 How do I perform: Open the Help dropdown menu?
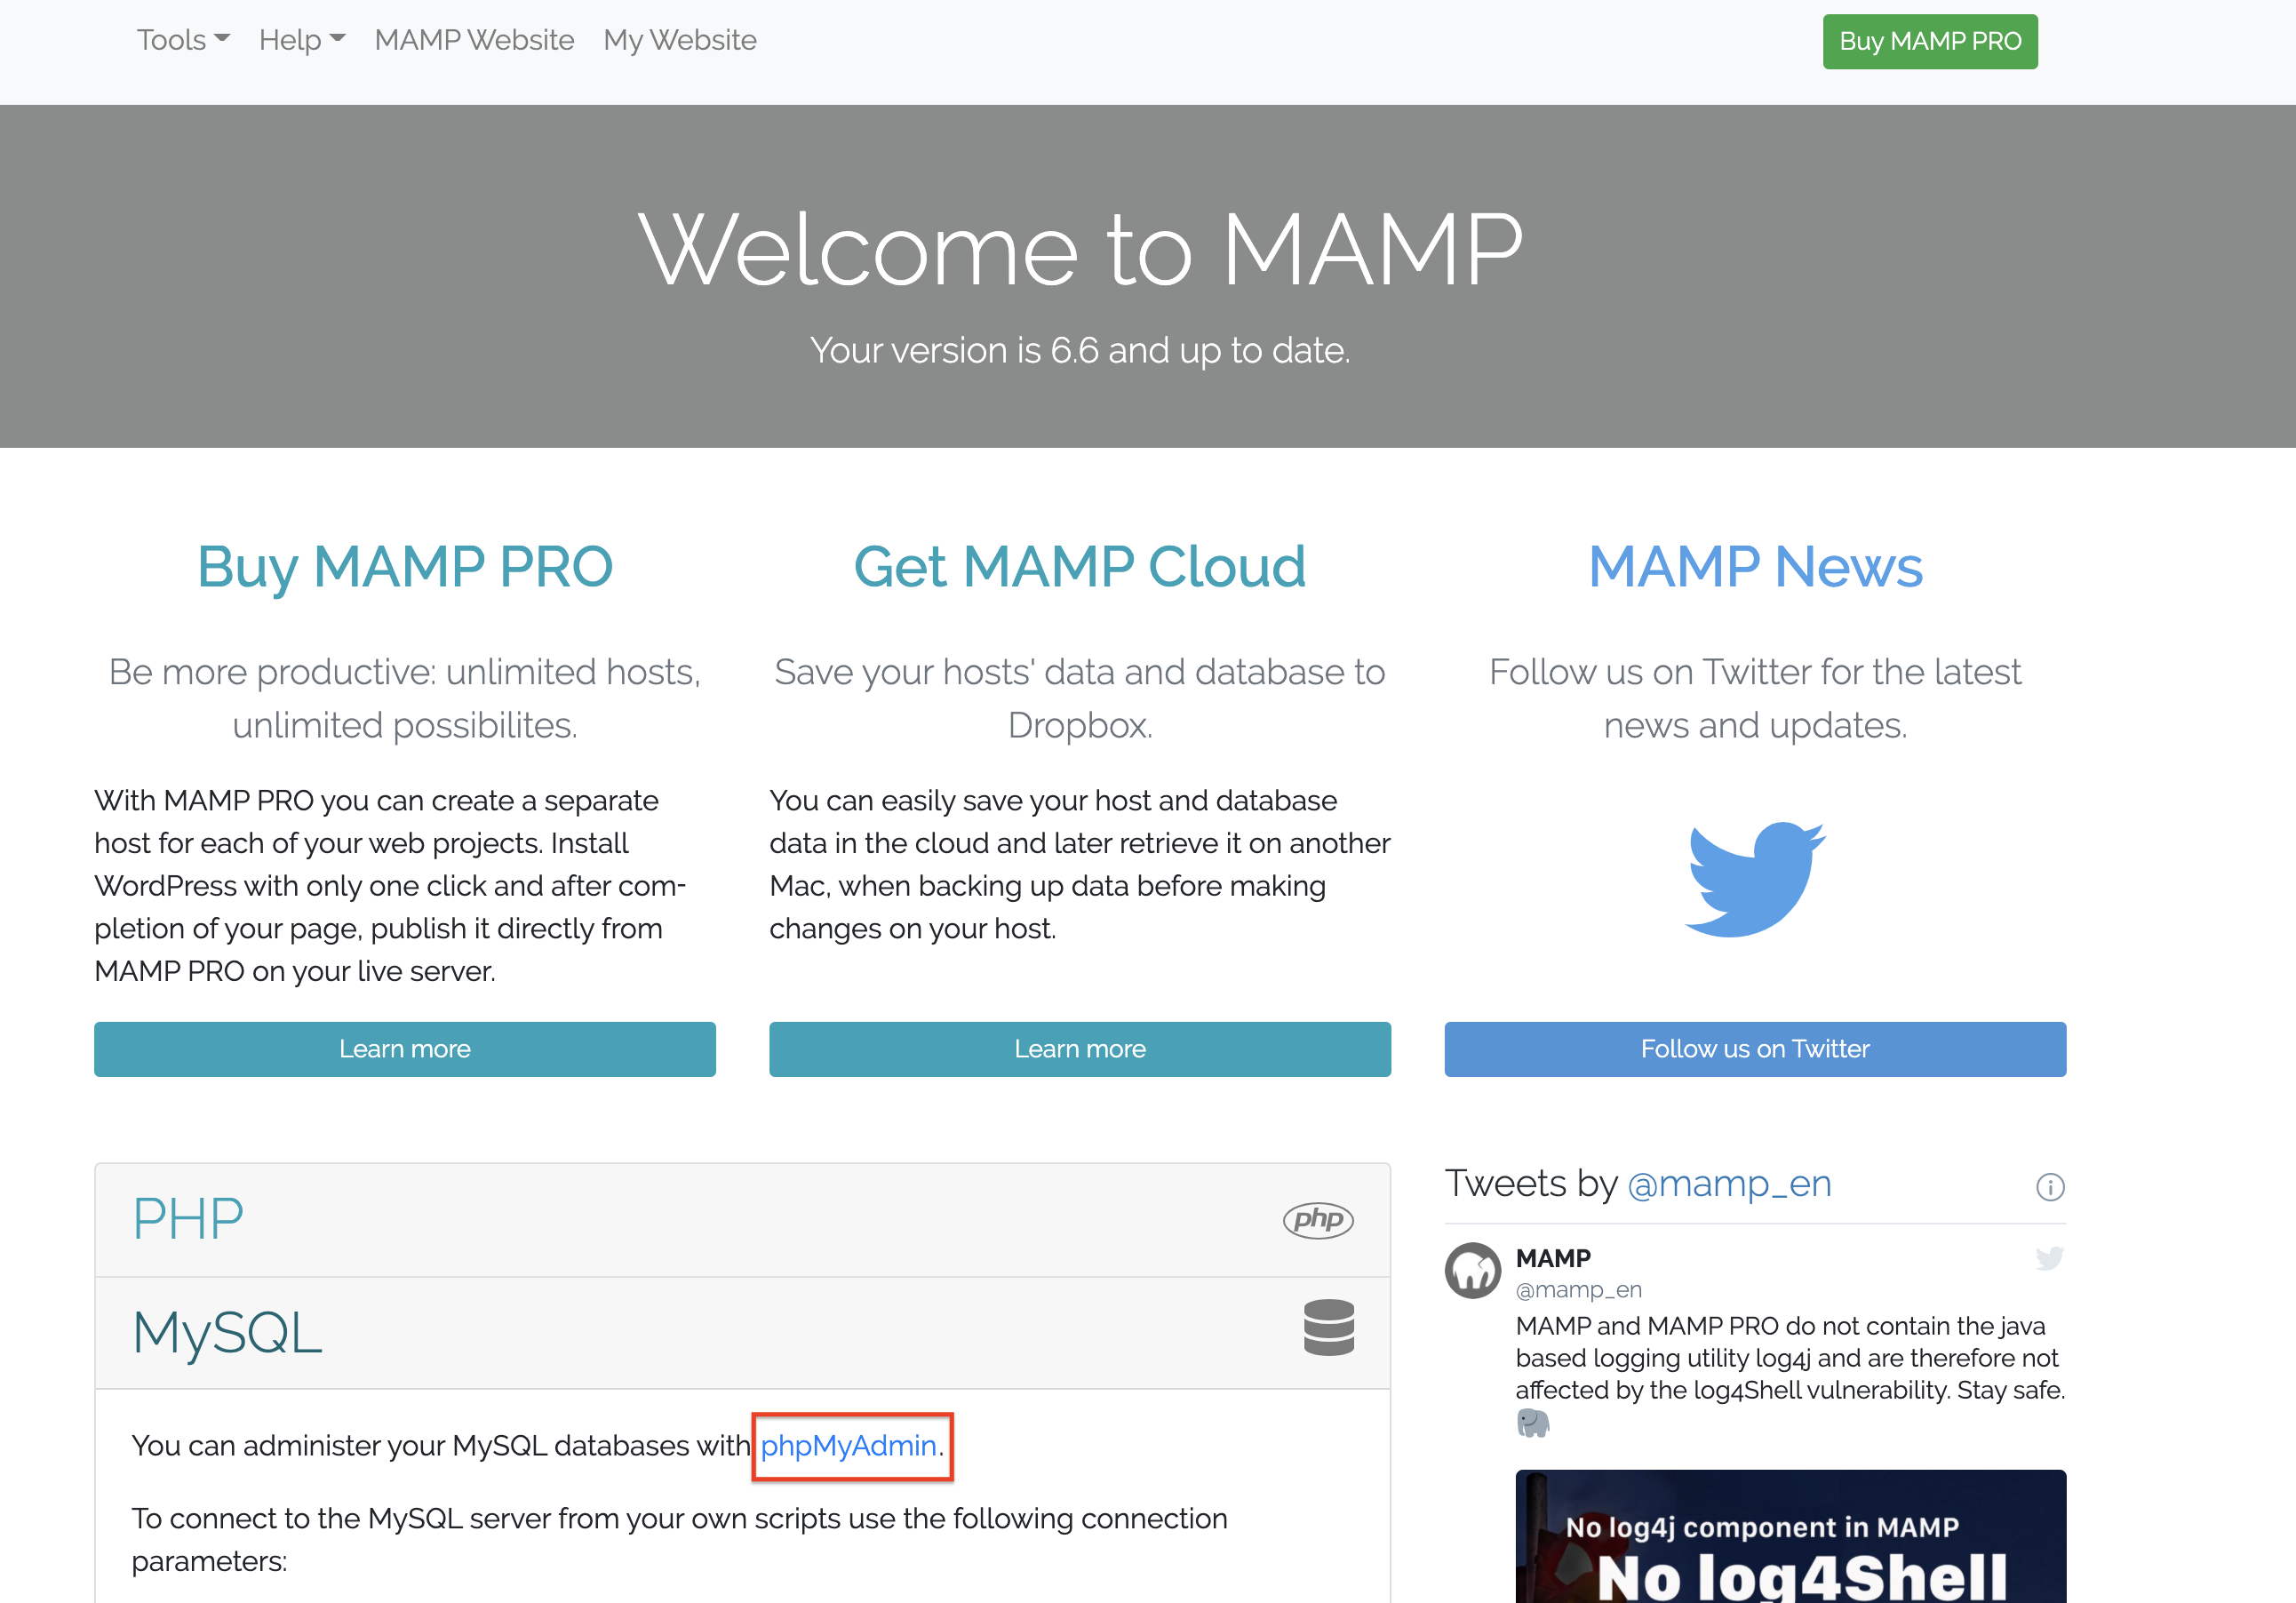tap(302, 40)
